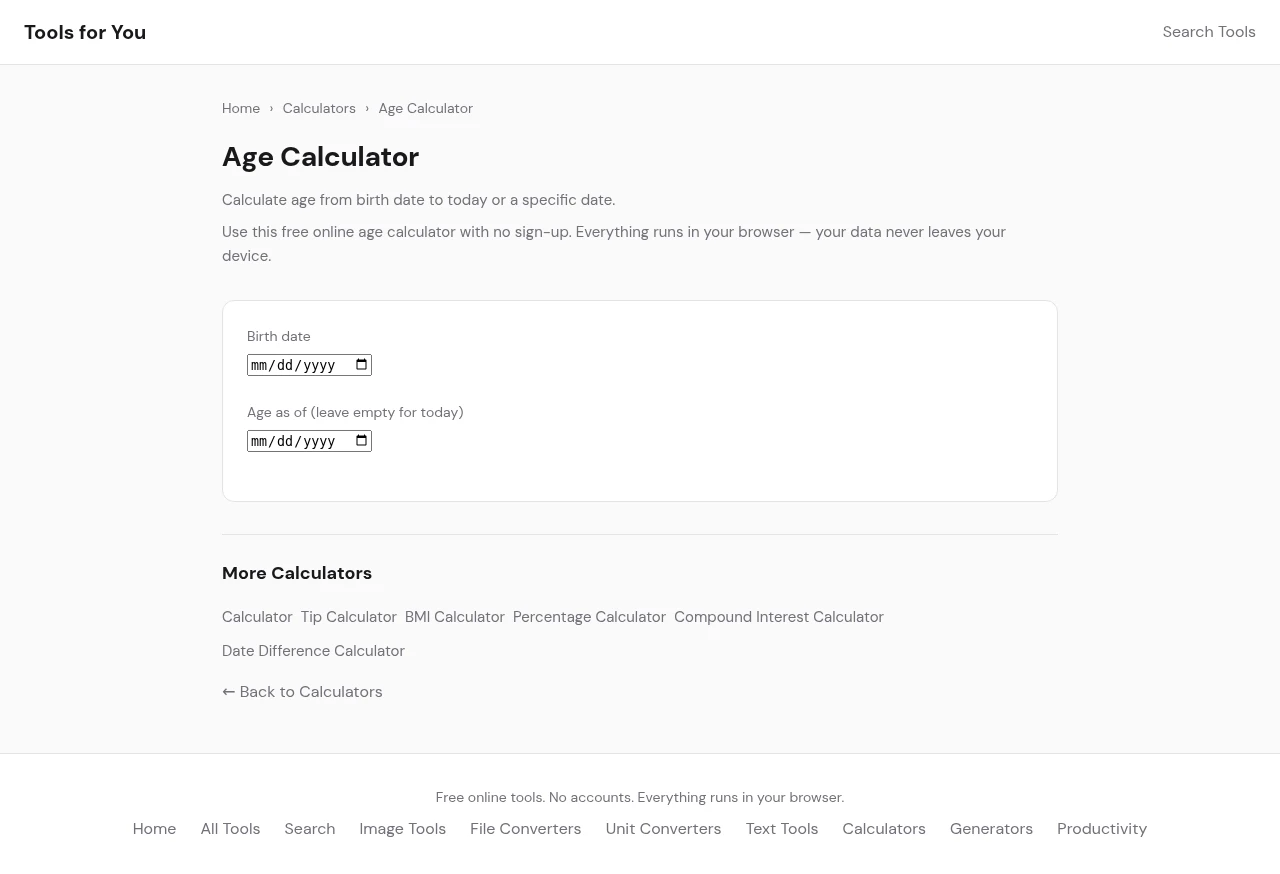Go to Date Difference Calculator
Image resolution: width=1280 pixels, height=874 pixels.
click(313, 651)
